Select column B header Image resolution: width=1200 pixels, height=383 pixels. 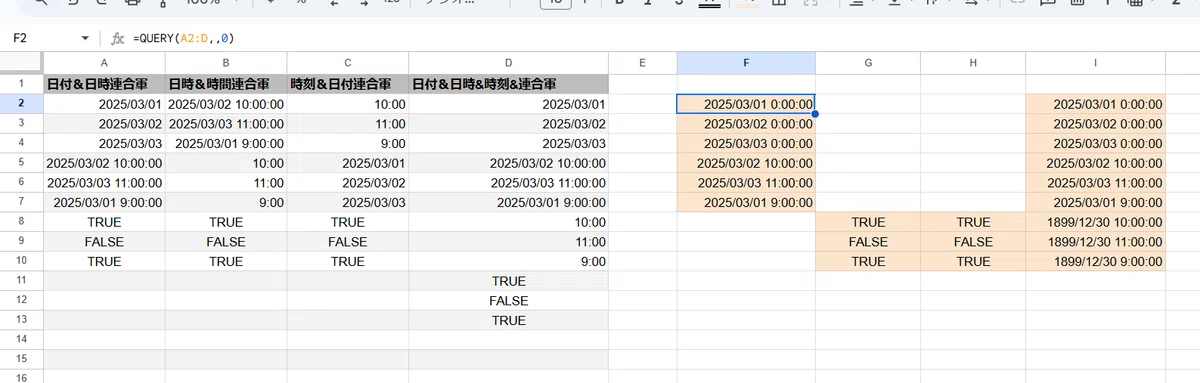[226, 63]
